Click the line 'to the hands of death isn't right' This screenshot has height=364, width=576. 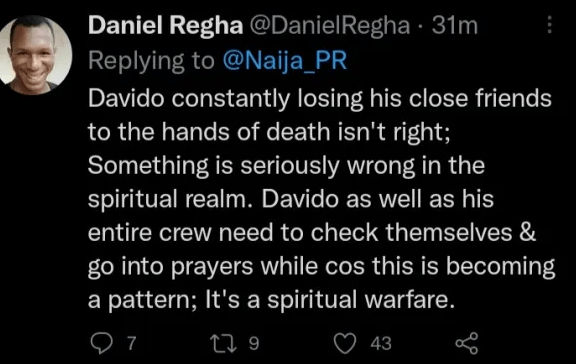click(x=269, y=131)
